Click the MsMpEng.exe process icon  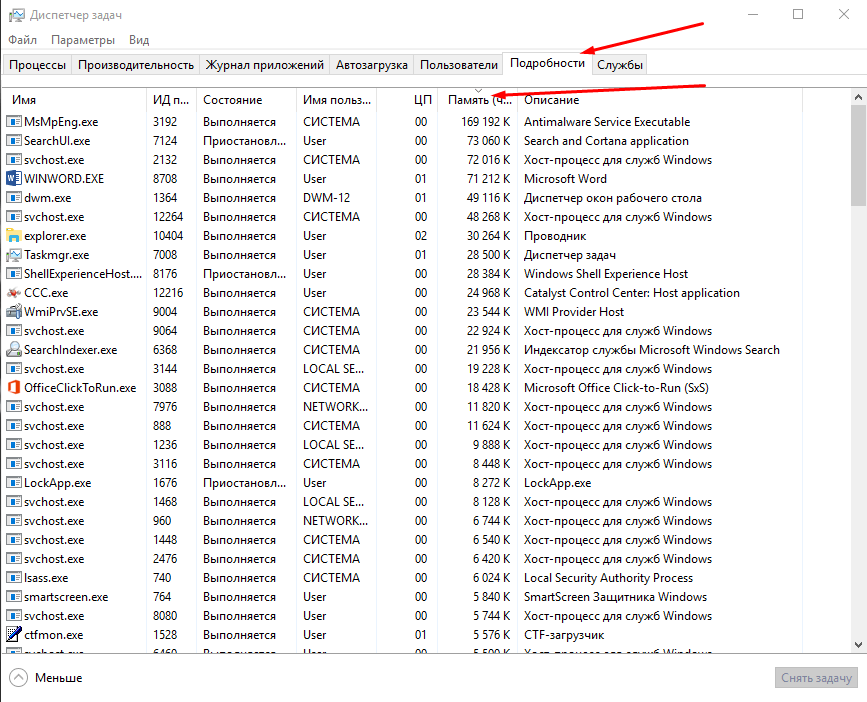tap(14, 122)
